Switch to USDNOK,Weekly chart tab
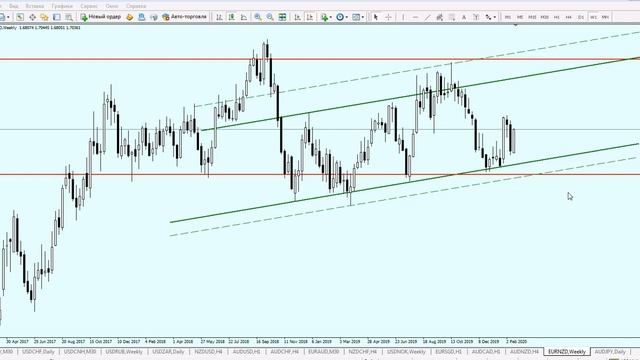The image size is (640, 360). pyautogui.click(x=406, y=351)
